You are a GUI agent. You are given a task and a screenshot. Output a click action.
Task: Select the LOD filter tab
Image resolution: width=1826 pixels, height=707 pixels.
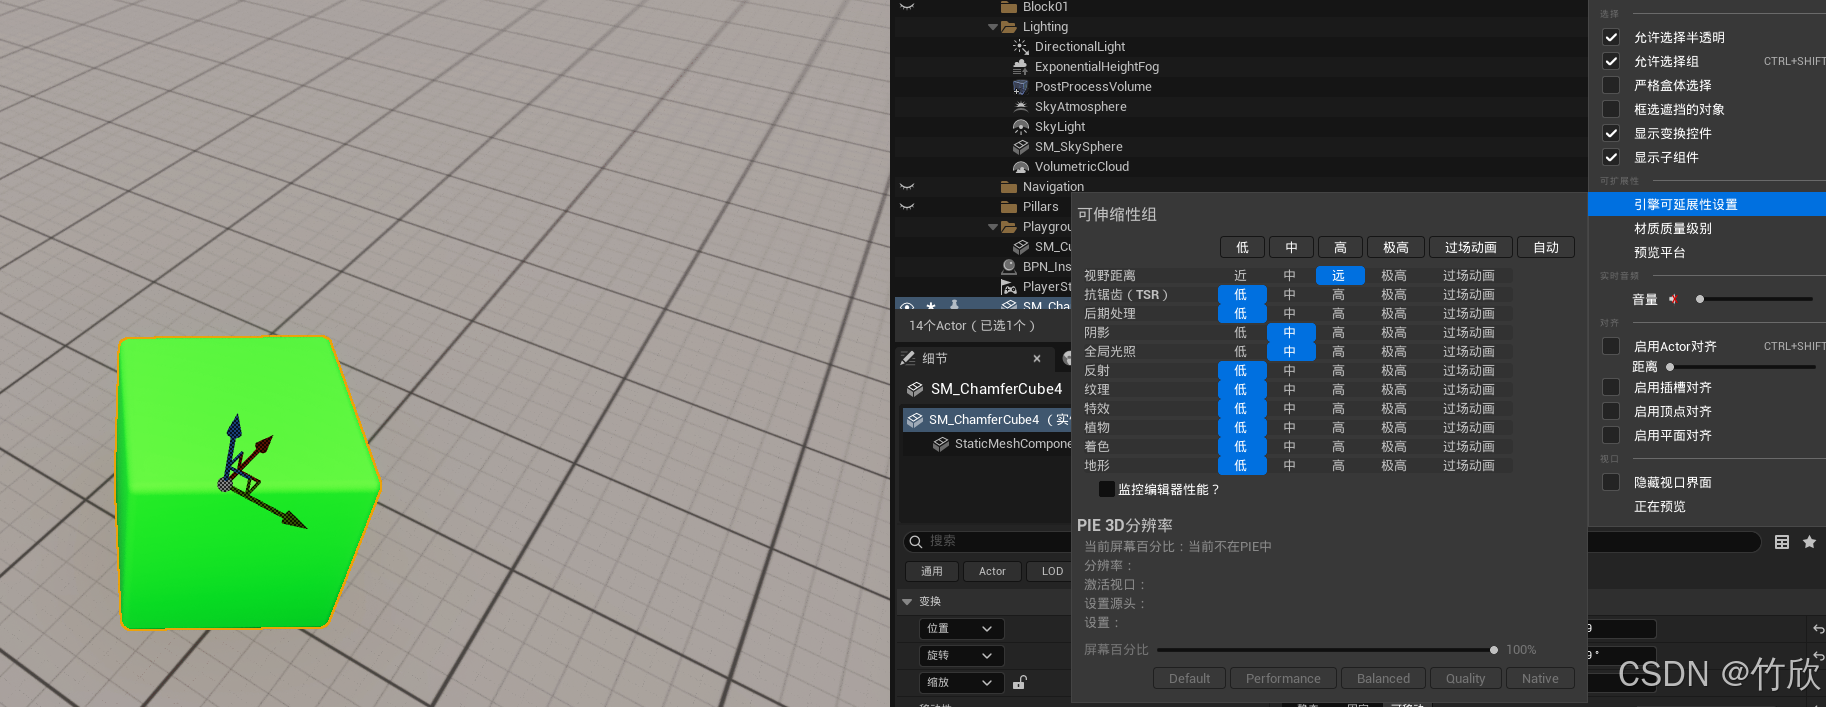click(1052, 571)
